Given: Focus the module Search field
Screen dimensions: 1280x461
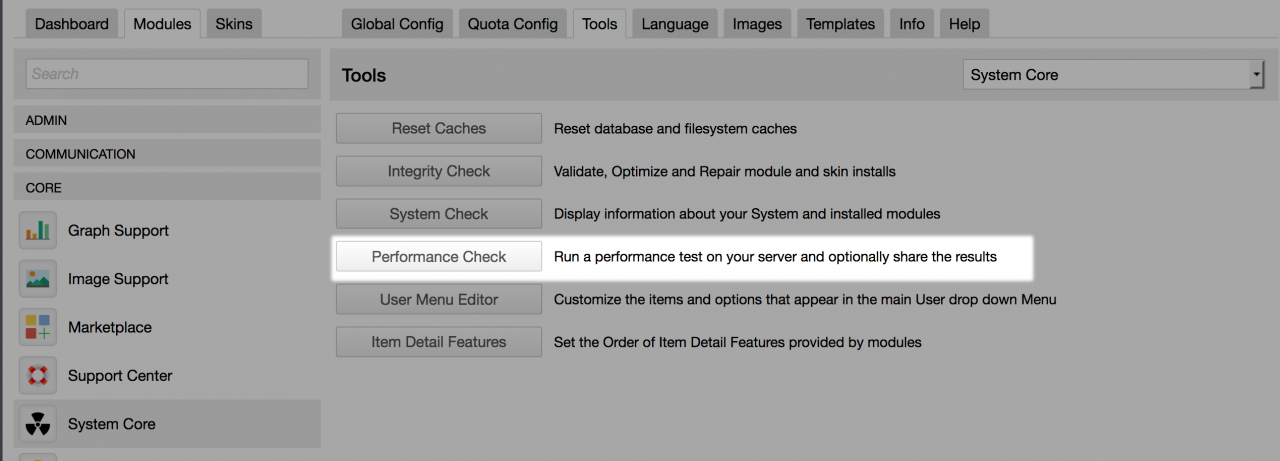Looking at the screenshot, I should [x=167, y=74].
